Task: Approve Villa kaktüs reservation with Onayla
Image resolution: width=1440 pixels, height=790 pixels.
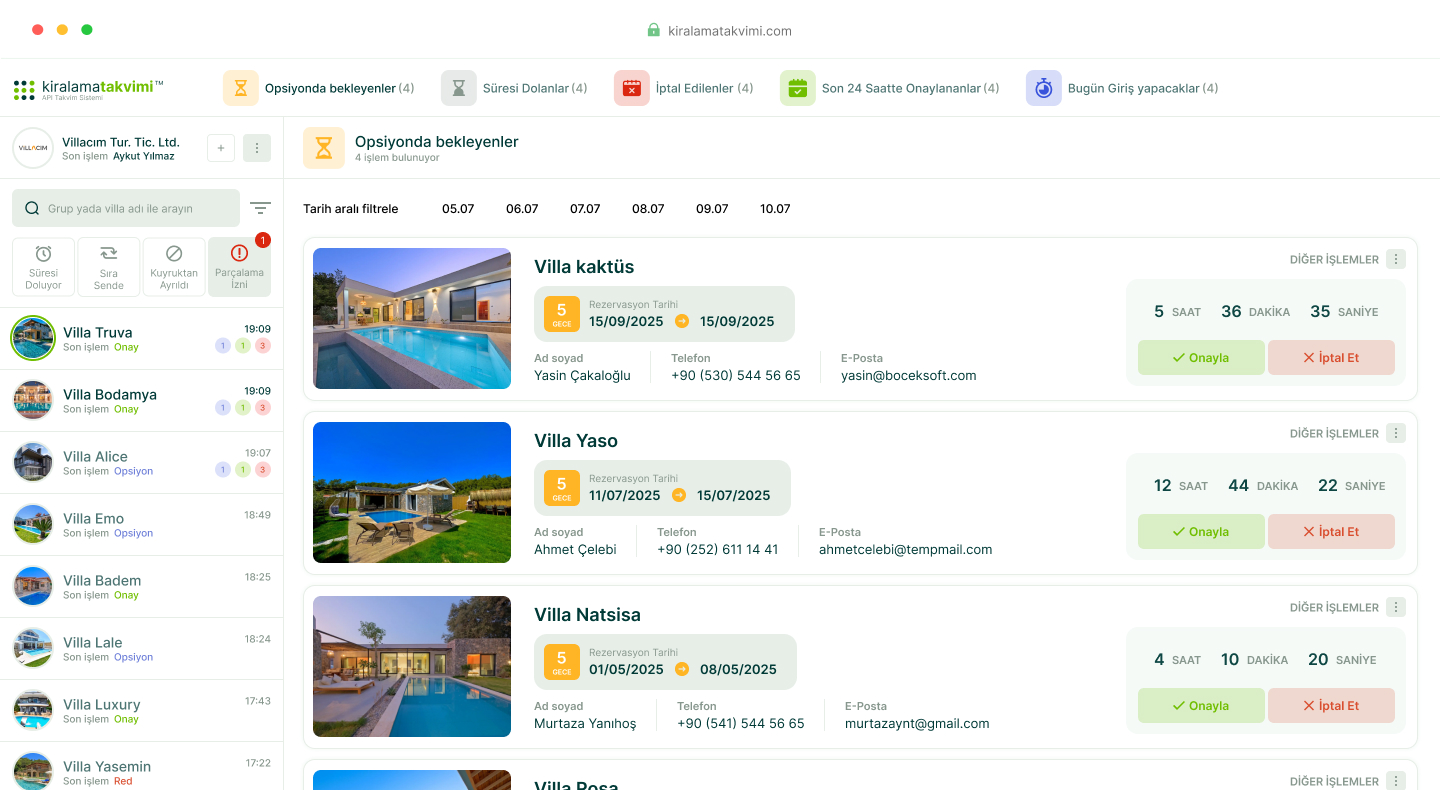Action: pos(1201,358)
